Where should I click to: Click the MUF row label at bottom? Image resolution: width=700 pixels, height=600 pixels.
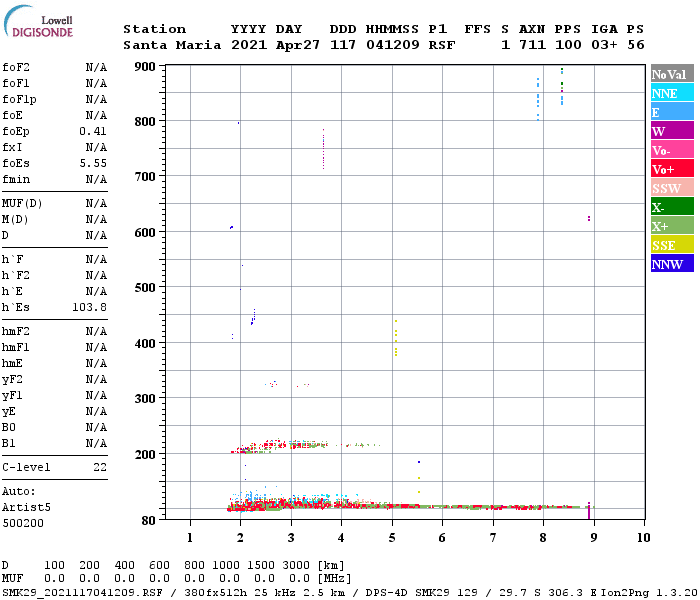click(12, 578)
